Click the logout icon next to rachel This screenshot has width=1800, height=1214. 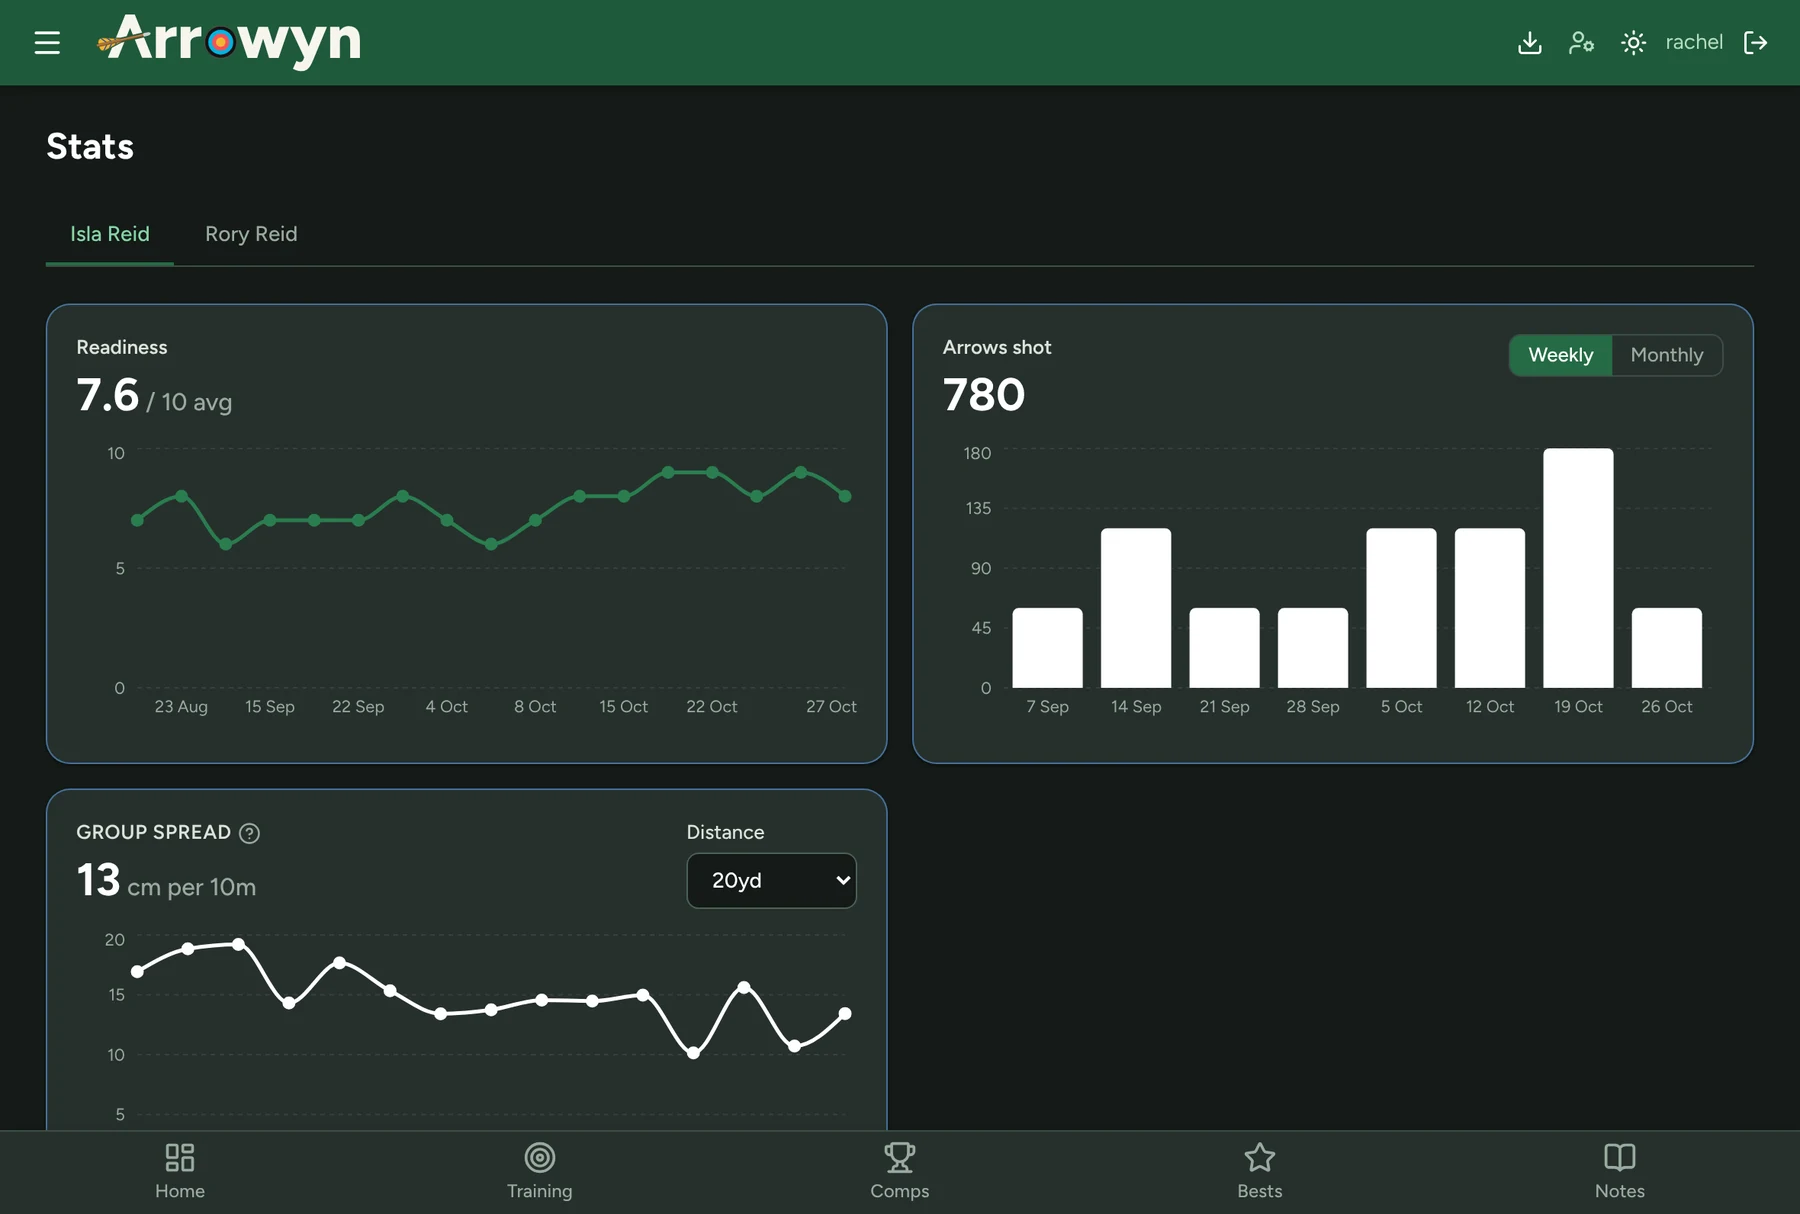pos(1755,42)
